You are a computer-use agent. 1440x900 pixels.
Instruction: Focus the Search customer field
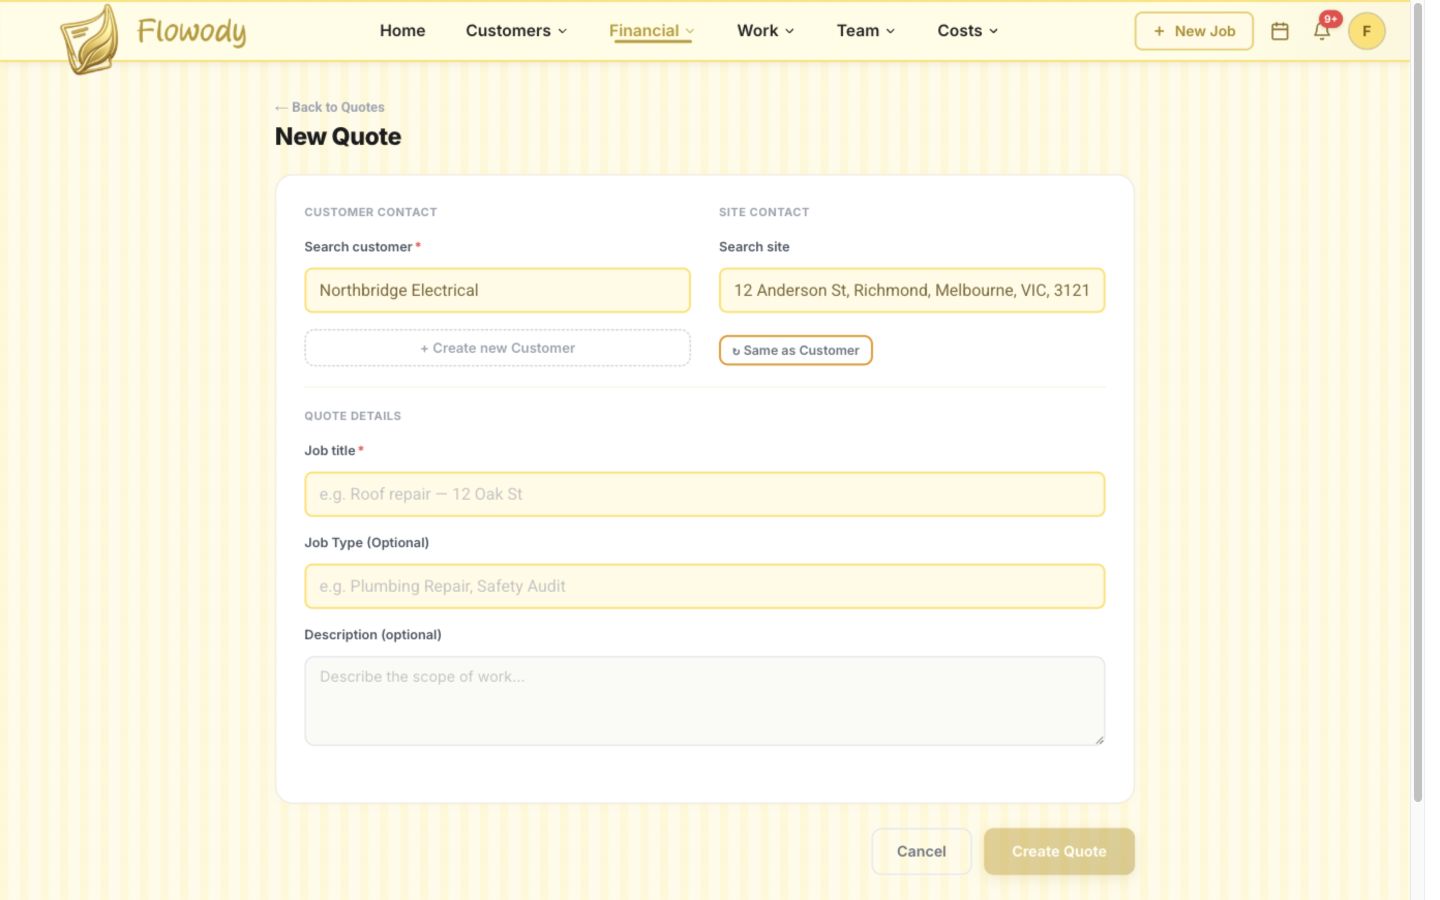[x=497, y=290]
